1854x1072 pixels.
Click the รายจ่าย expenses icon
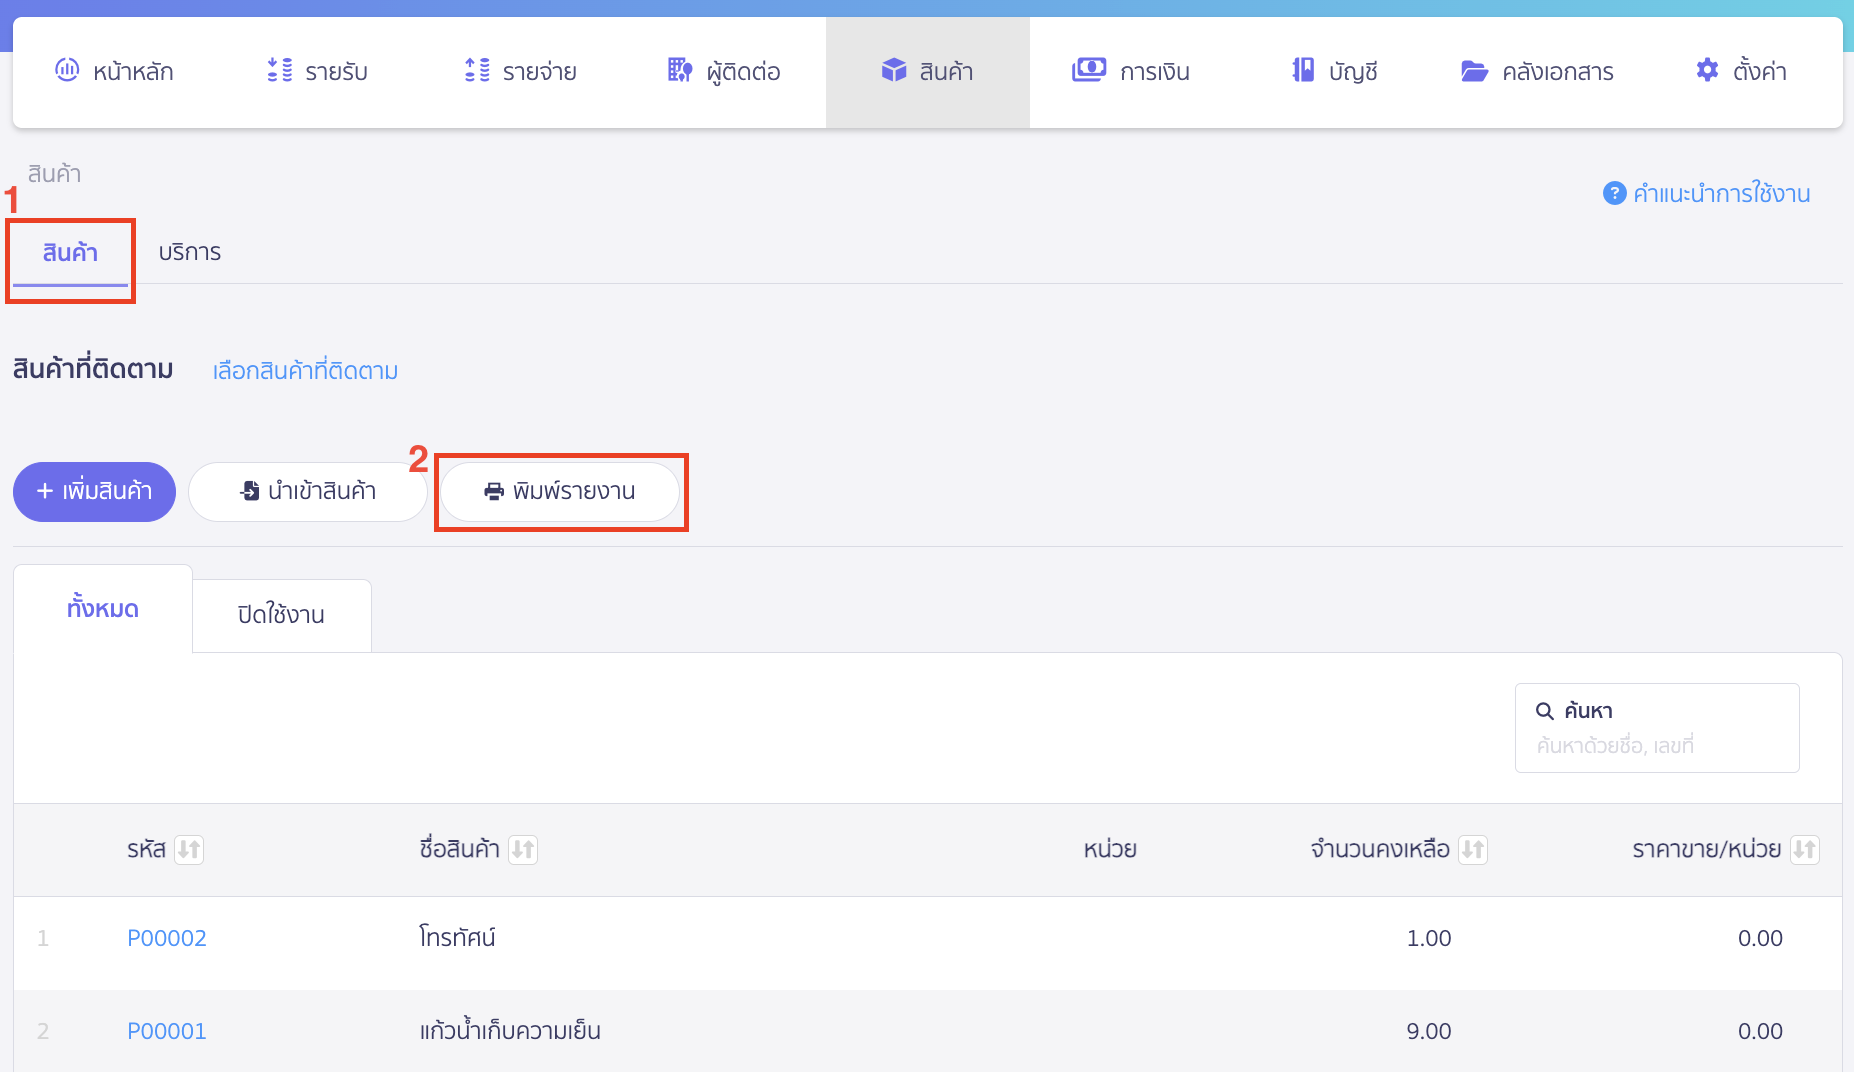tap(477, 70)
